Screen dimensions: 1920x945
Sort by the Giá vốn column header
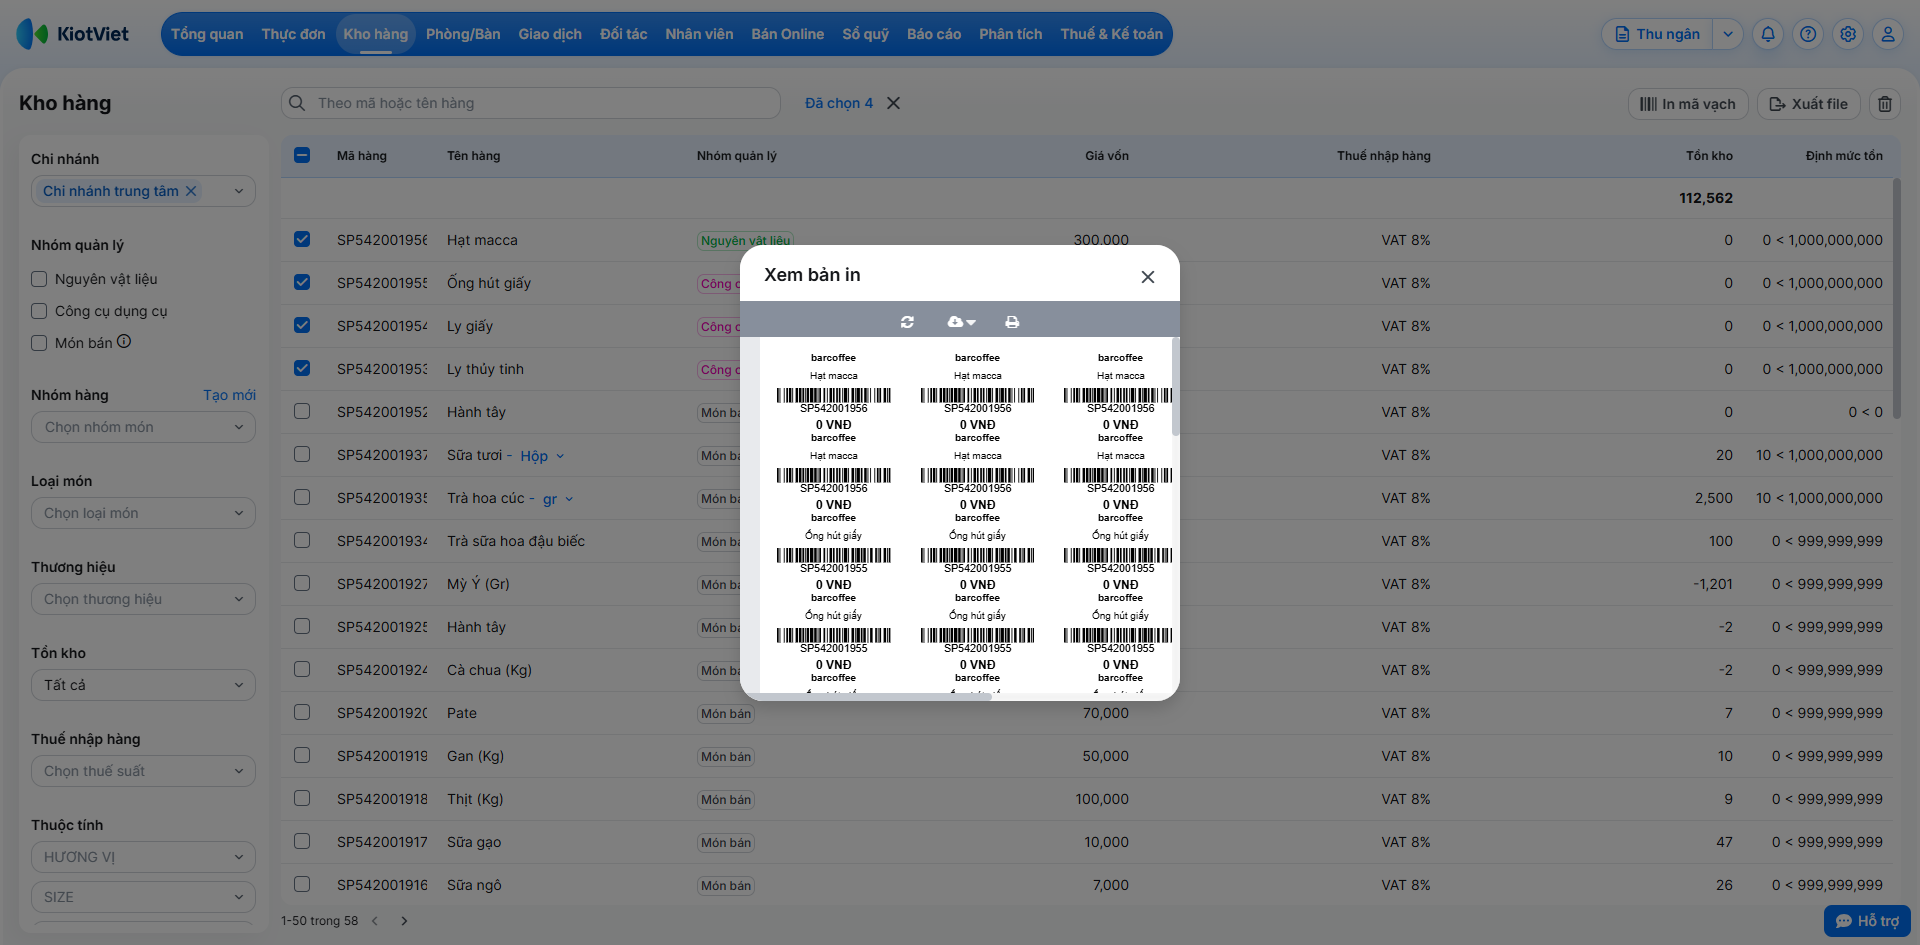coord(1107,156)
